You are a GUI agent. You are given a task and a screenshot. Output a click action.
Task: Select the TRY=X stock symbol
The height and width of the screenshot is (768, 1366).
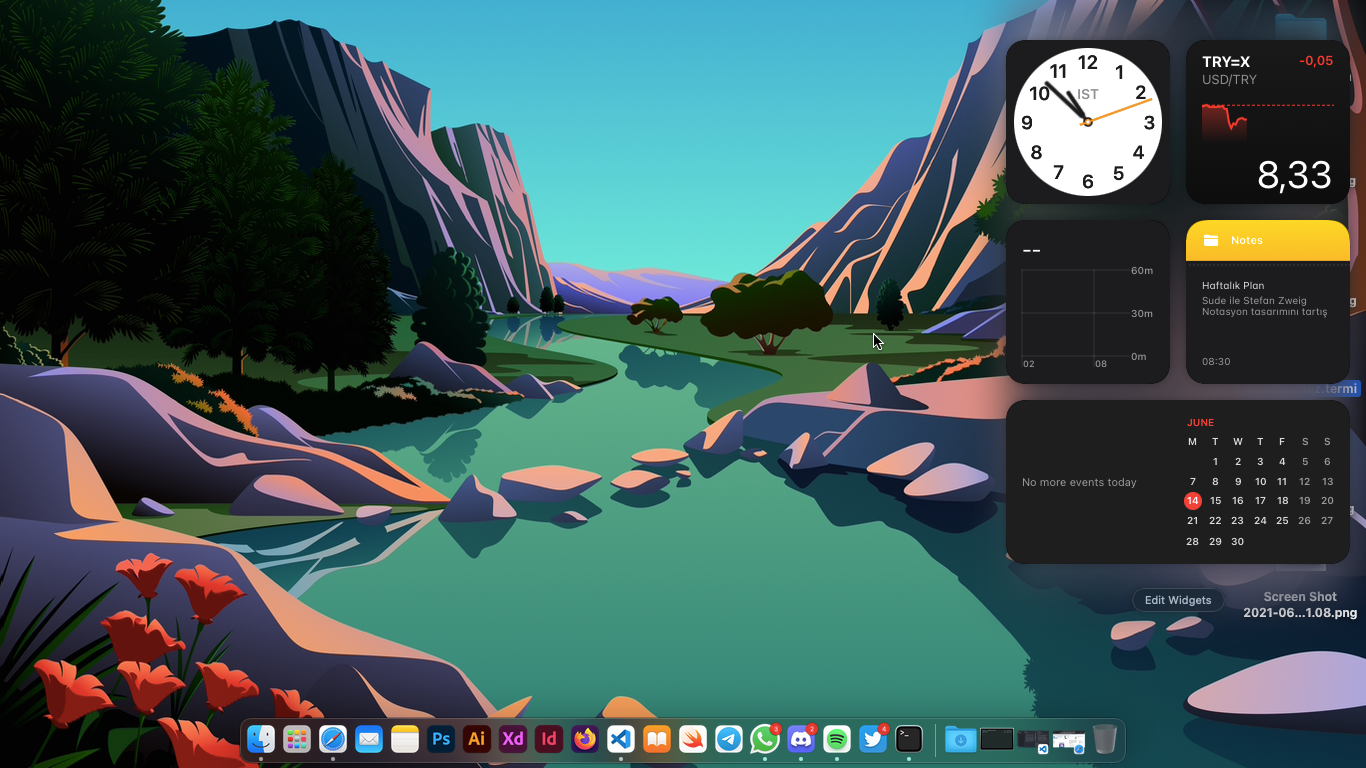(x=1226, y=62)
